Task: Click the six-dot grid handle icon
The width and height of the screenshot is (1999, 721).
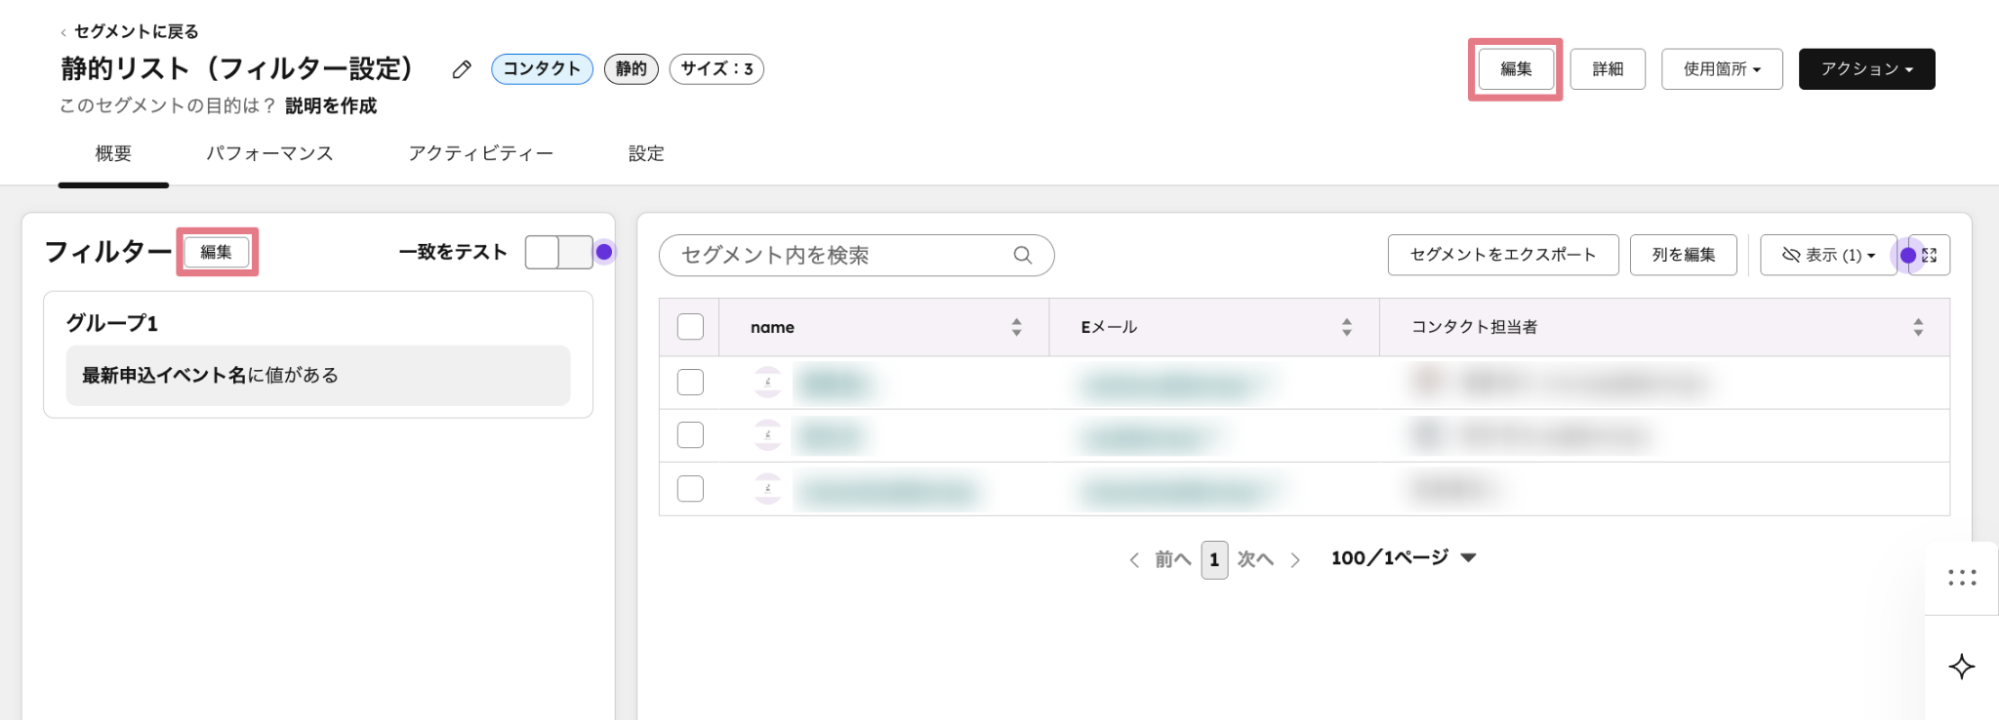Action: pyautogui.click(x=1961, y=578)
